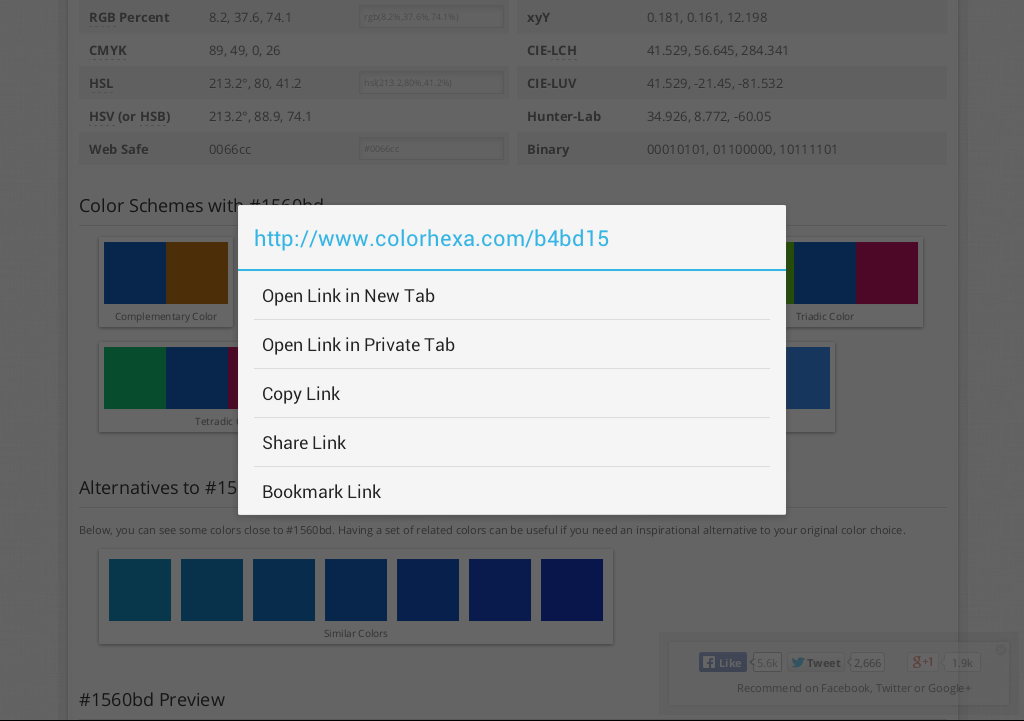This screenshot has width=1024, height=721.
Task: Select the first teal similar color swatch
Action: pyautogui.click(x=140, y=590)
